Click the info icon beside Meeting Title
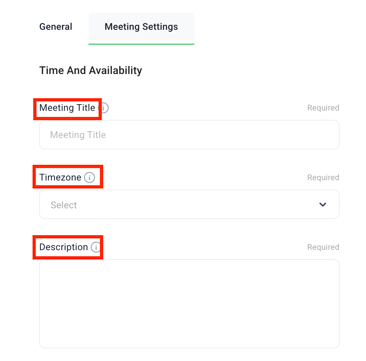Viewport: 366px width, 361px height. click(105, 108)
